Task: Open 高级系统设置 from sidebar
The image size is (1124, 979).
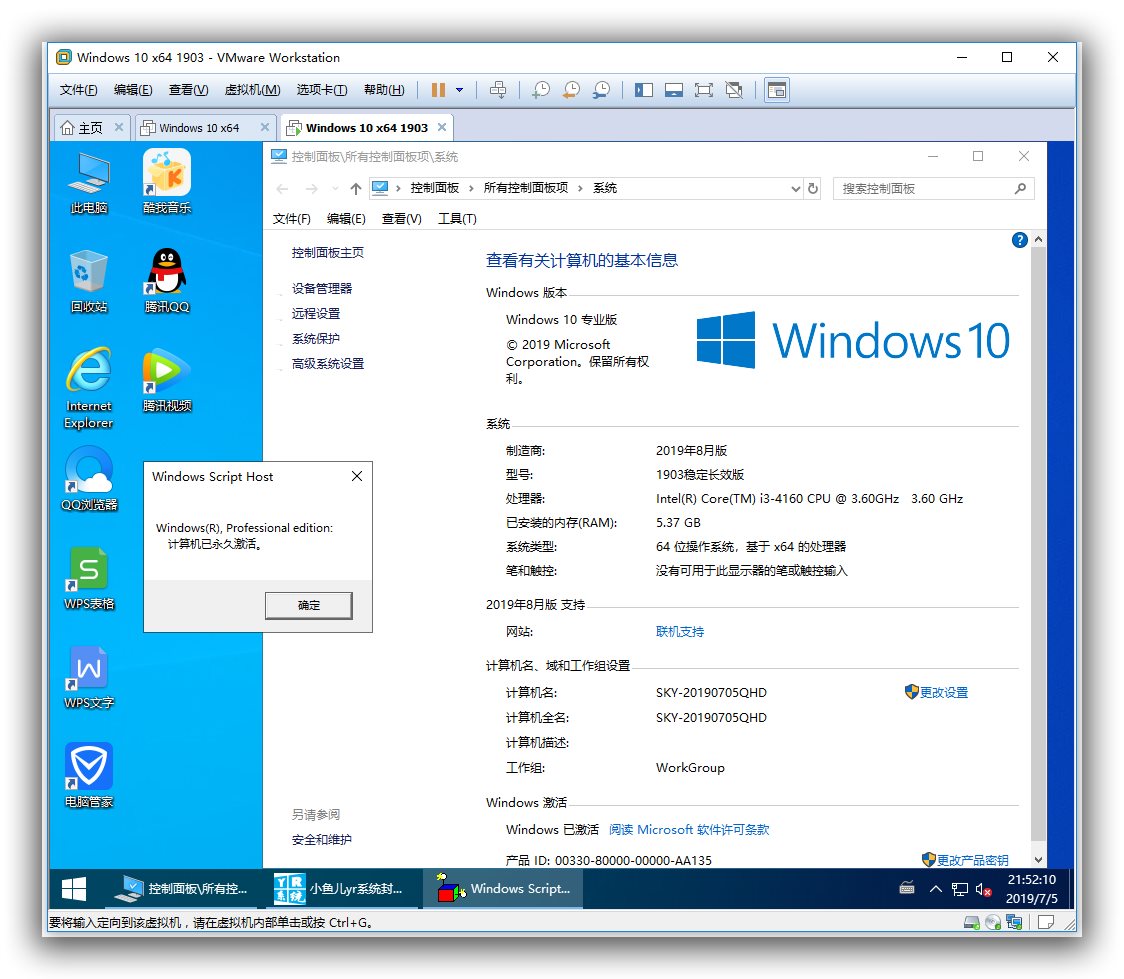Action: pyautogui.click(x=328, y=363)
